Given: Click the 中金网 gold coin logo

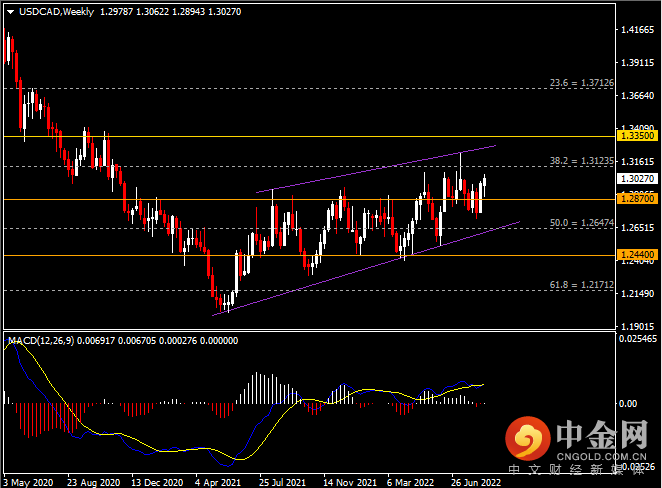Looking at the screenshot, I should 525,439.
